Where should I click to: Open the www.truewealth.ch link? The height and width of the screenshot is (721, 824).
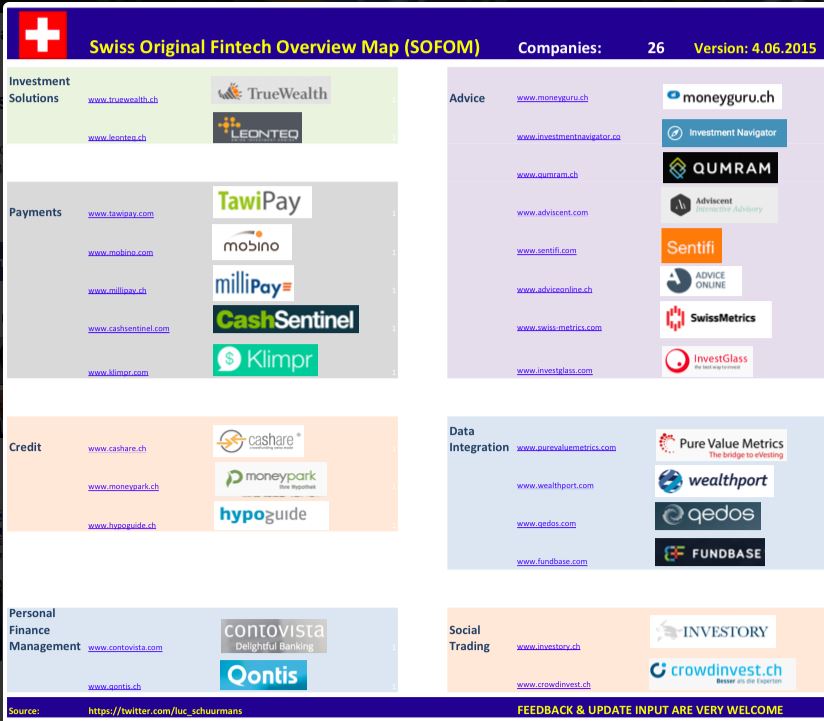[x=123, y=99]
